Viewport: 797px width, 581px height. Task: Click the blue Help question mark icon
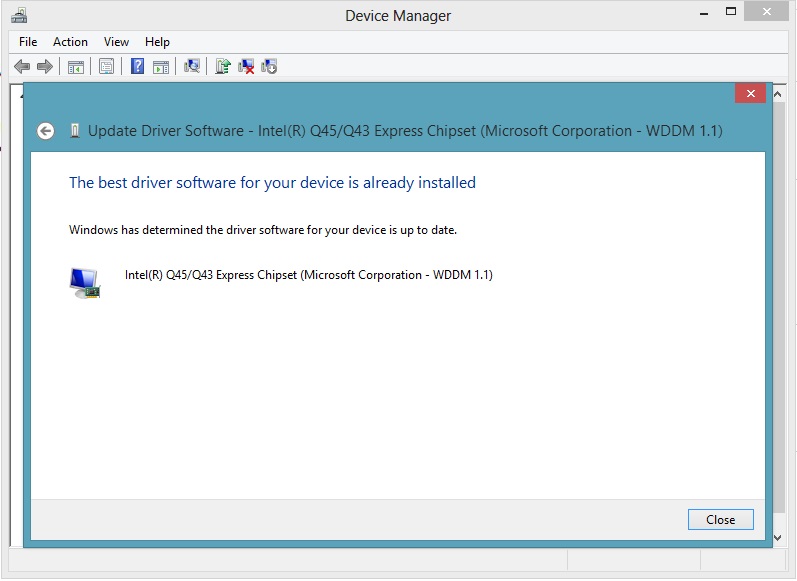138,67
